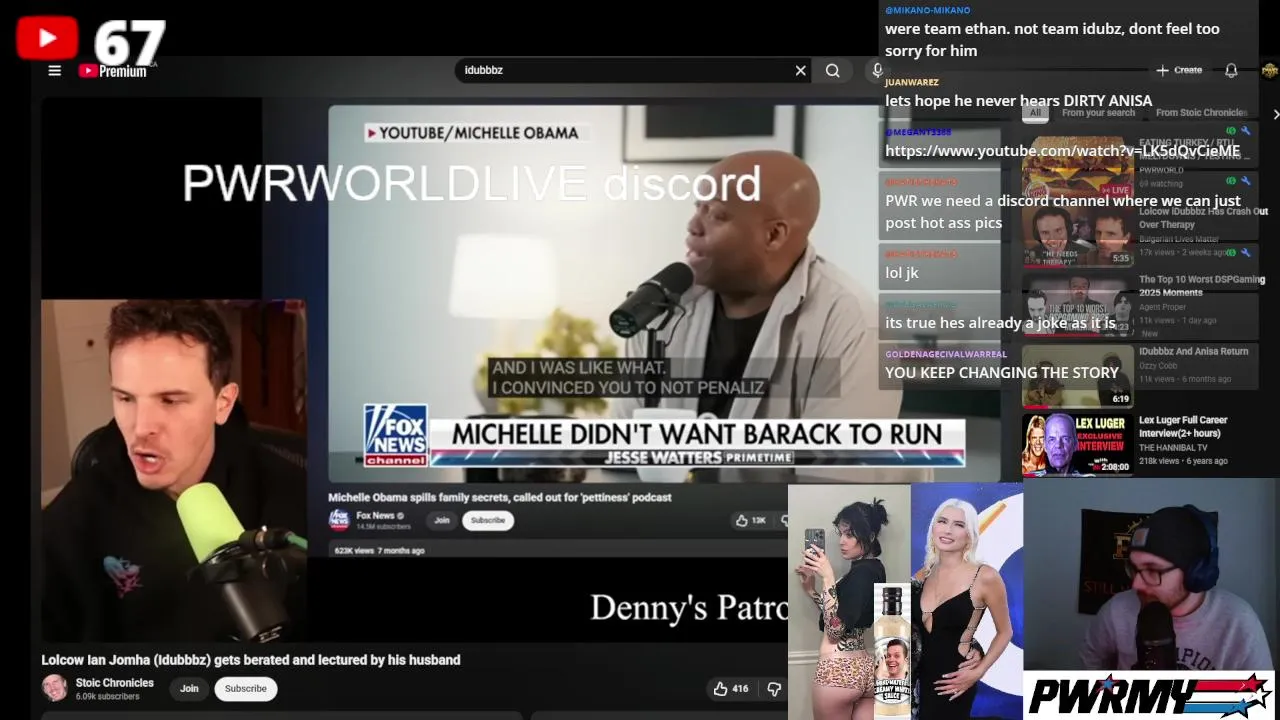Open the Stoic Chronicles channel name
Image resolution: width=1280 pixels, height=720 pixels.
click(115, 683)
